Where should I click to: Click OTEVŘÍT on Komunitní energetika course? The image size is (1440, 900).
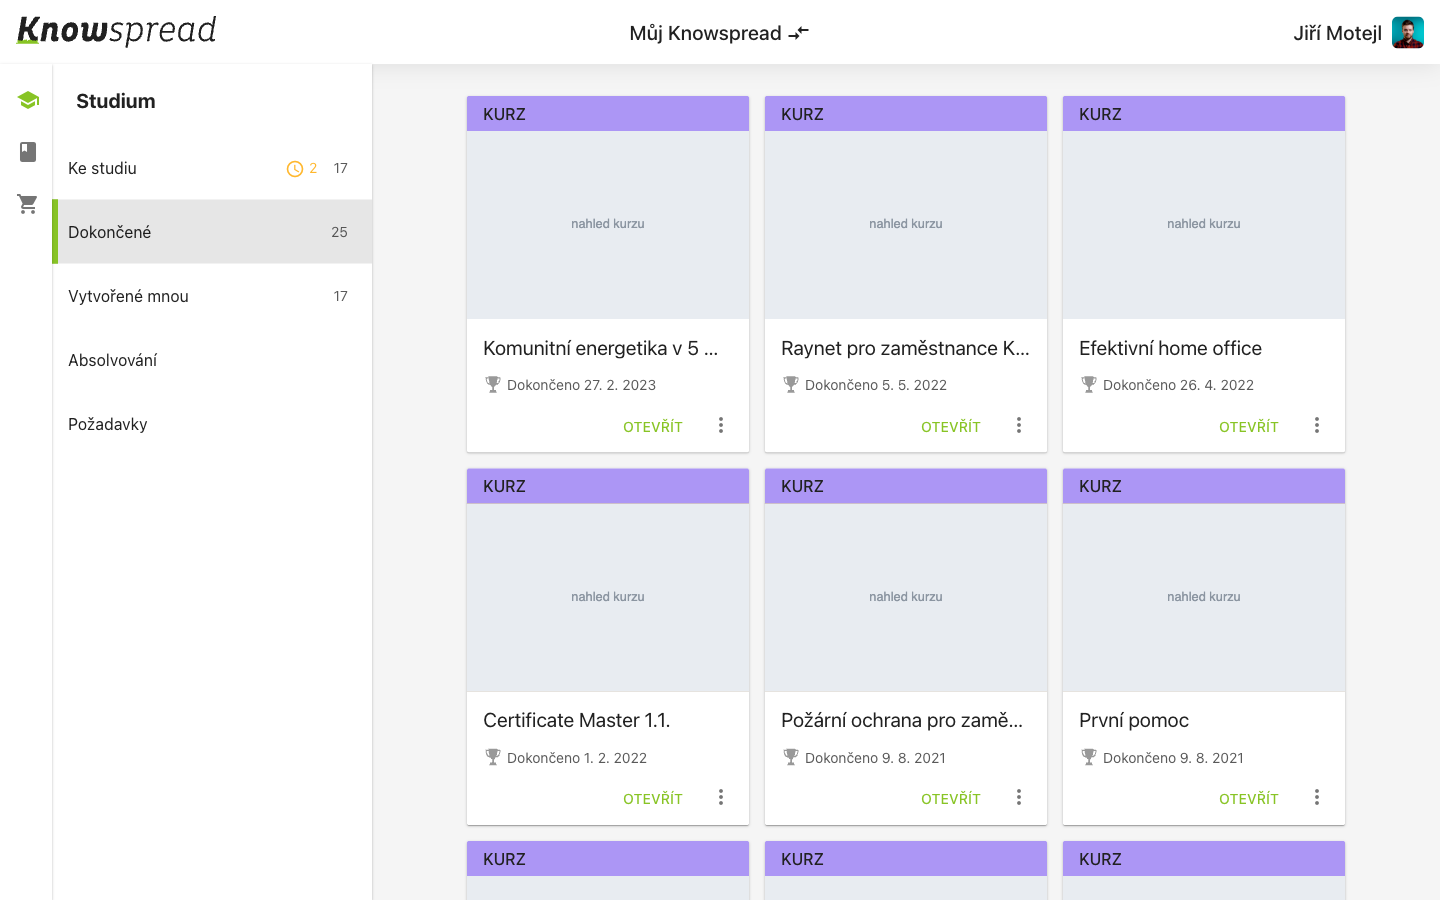pyautogui.click(x=653, y=427)
